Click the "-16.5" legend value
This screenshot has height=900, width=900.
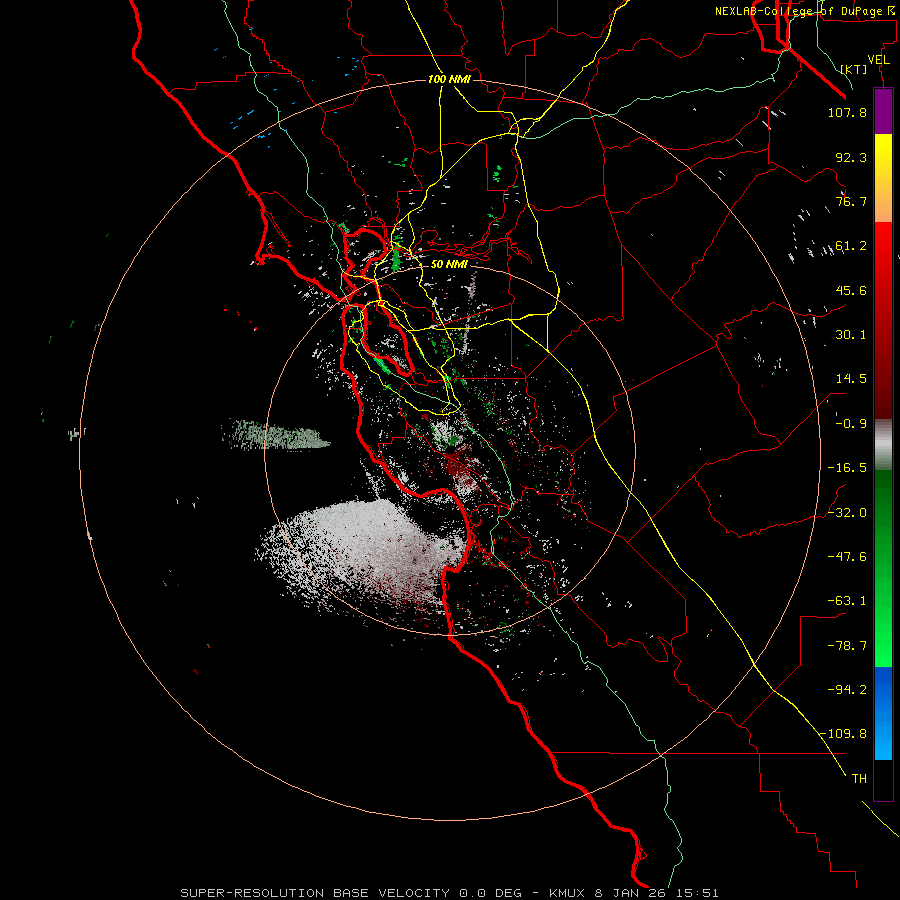pos(847,468)
